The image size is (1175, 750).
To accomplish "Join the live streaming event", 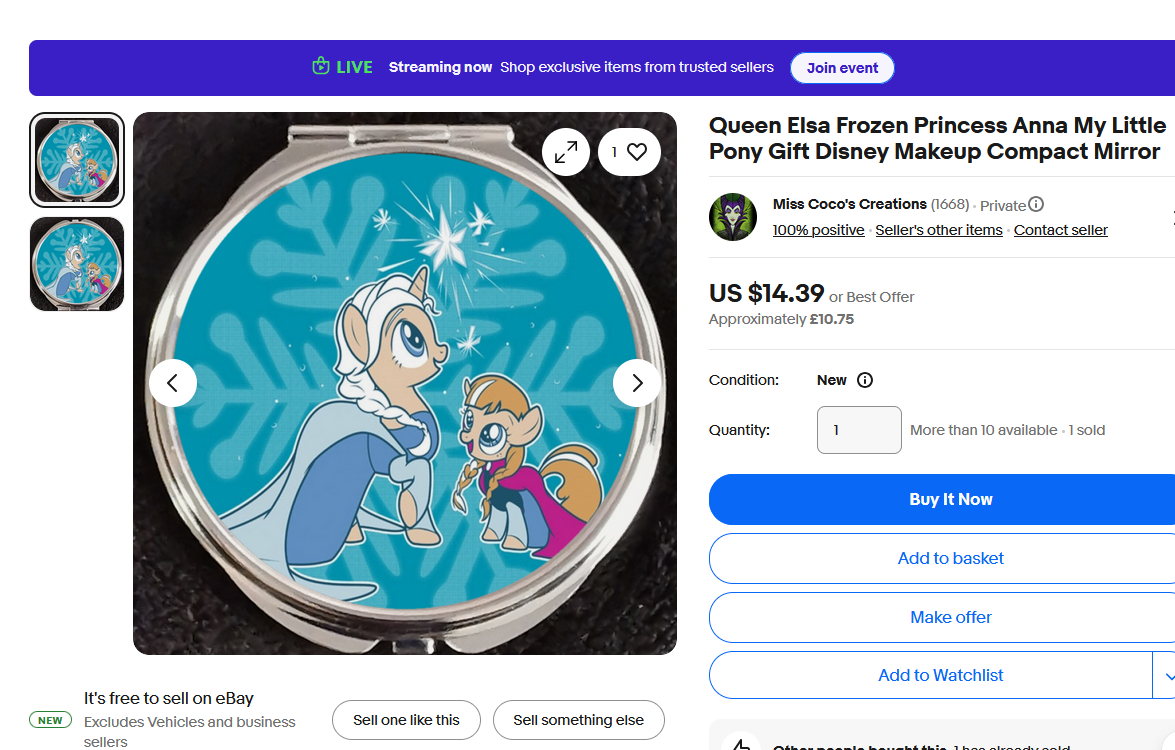I will point(842,68).
